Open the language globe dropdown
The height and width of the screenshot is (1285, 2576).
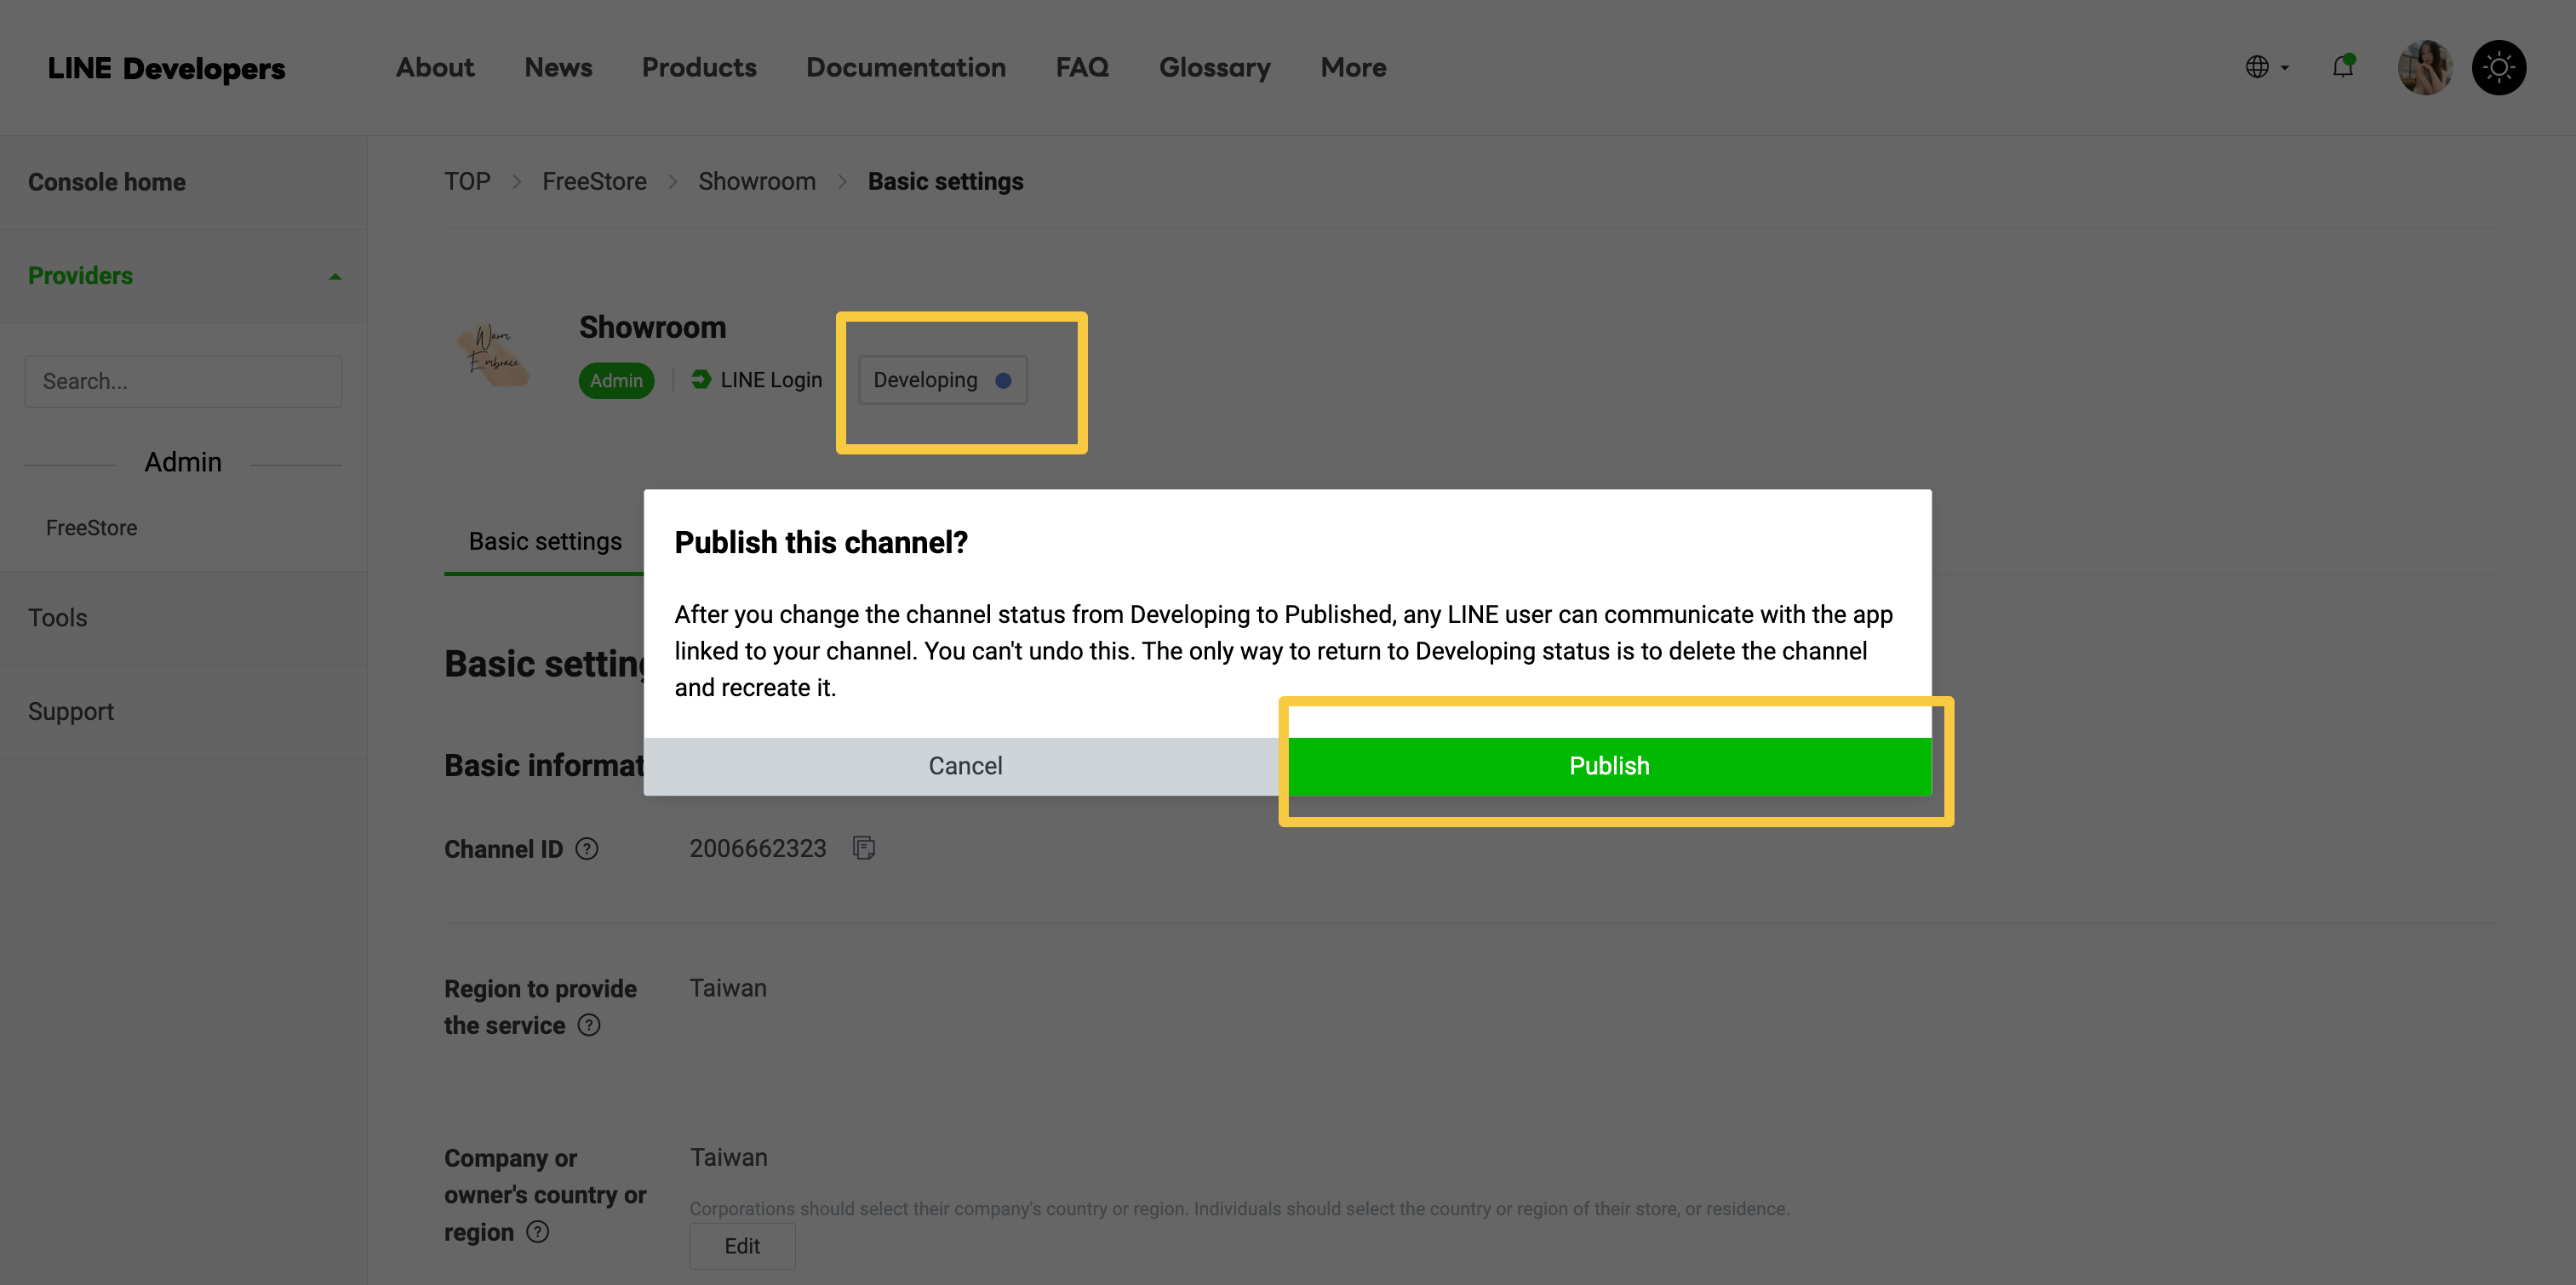point(2266,67)
